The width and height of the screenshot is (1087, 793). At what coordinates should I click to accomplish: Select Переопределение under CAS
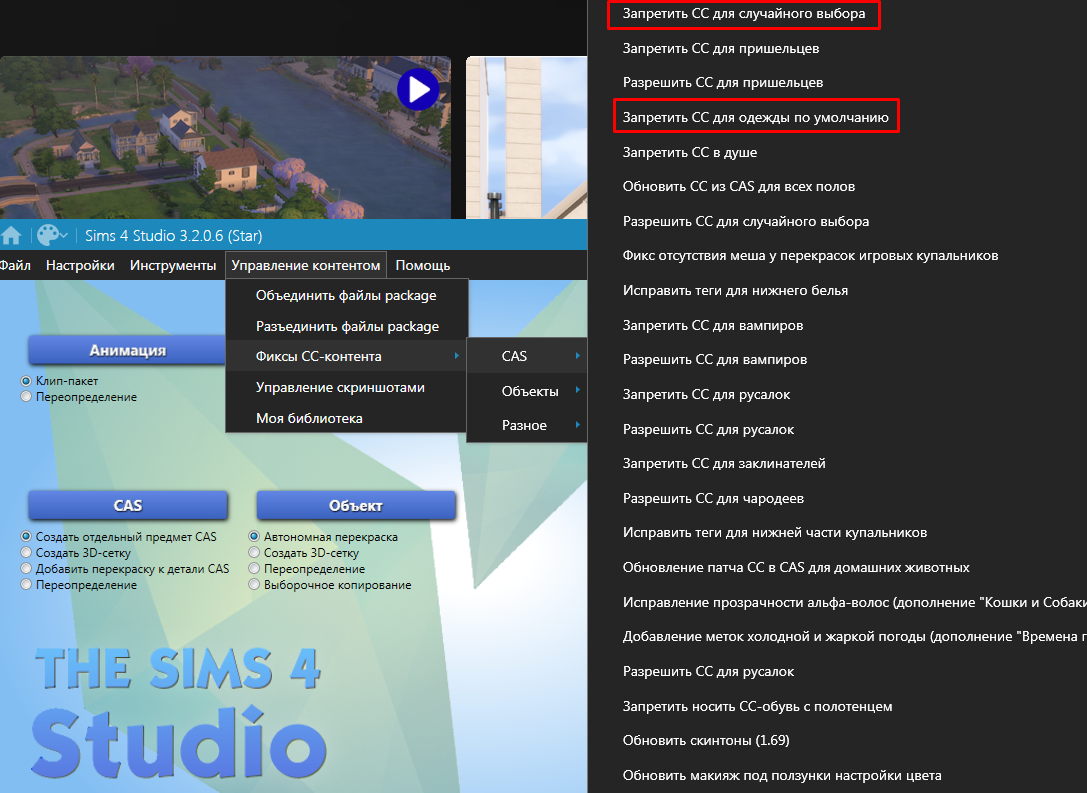tap(26, 584)
